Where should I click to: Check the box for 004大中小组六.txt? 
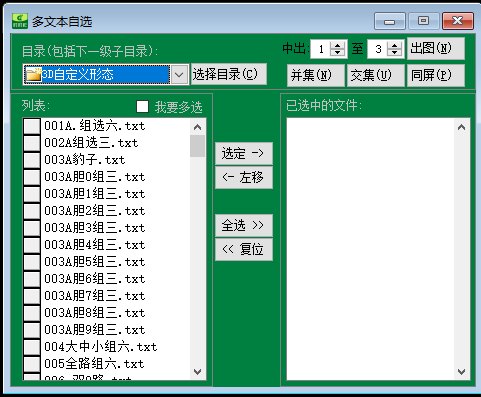click(x=32, y=347)
